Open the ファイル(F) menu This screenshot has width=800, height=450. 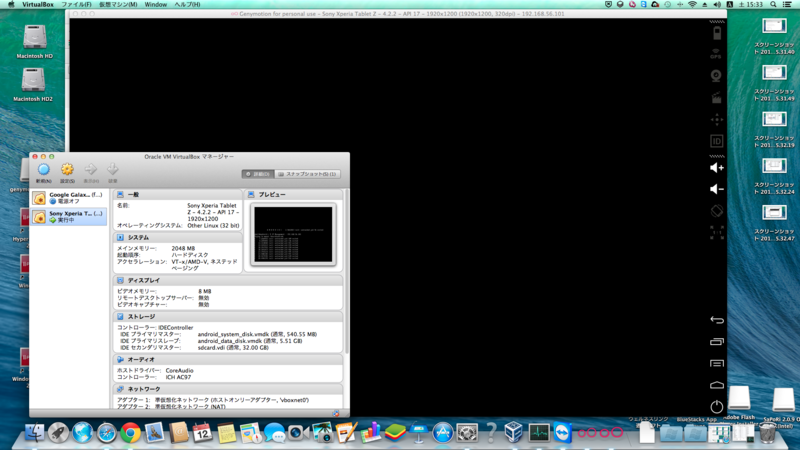pos(76,4)
